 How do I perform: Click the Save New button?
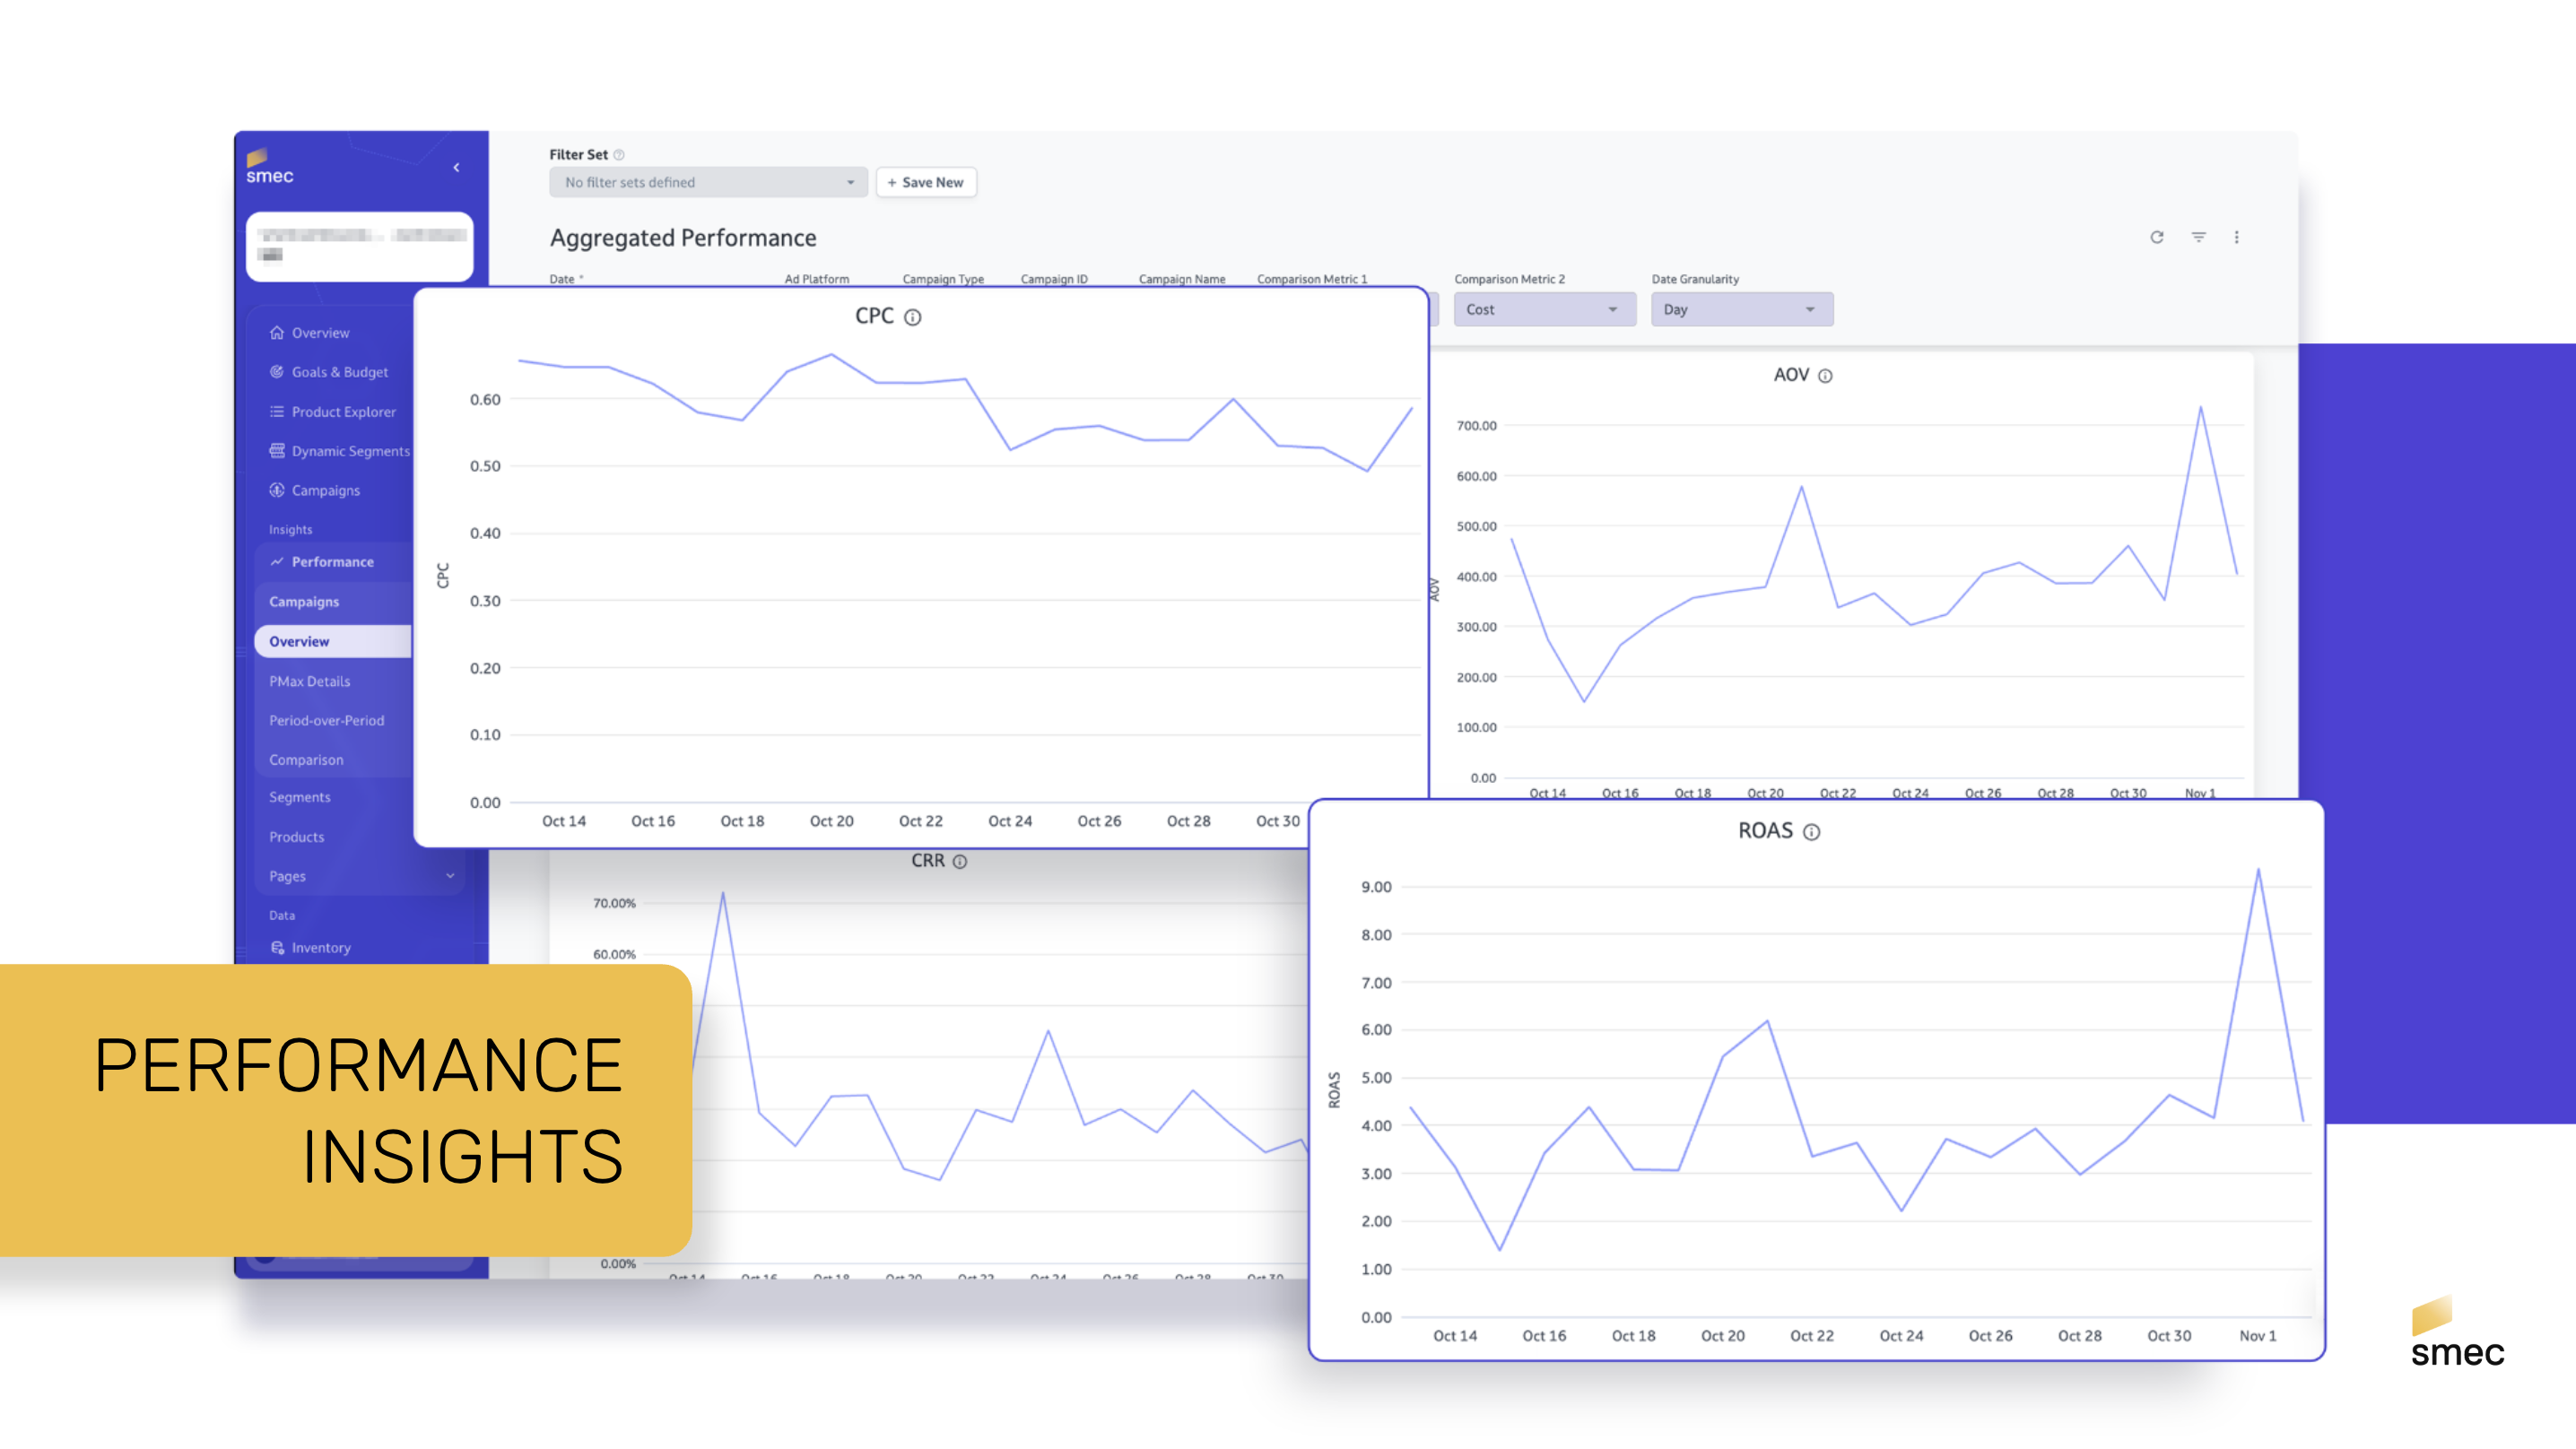pyautogui.click(x=926, y=182)
